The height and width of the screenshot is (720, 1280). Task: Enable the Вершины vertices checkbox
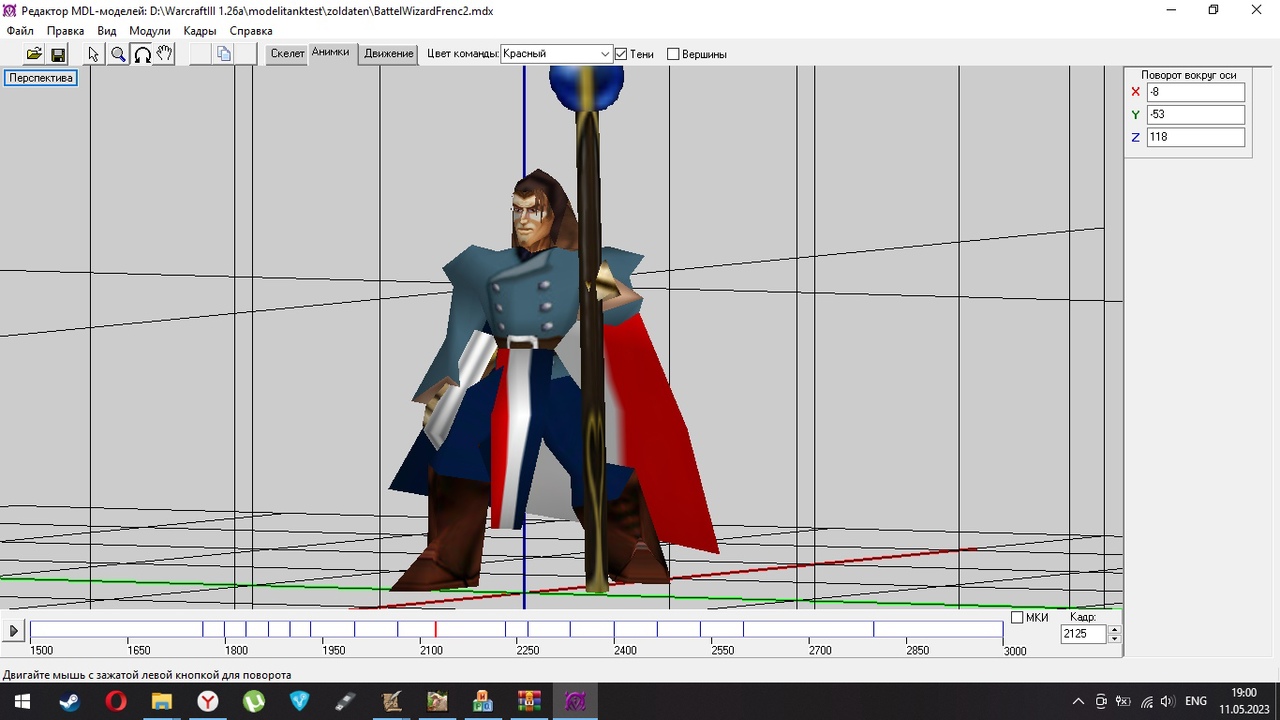(673, 54)
